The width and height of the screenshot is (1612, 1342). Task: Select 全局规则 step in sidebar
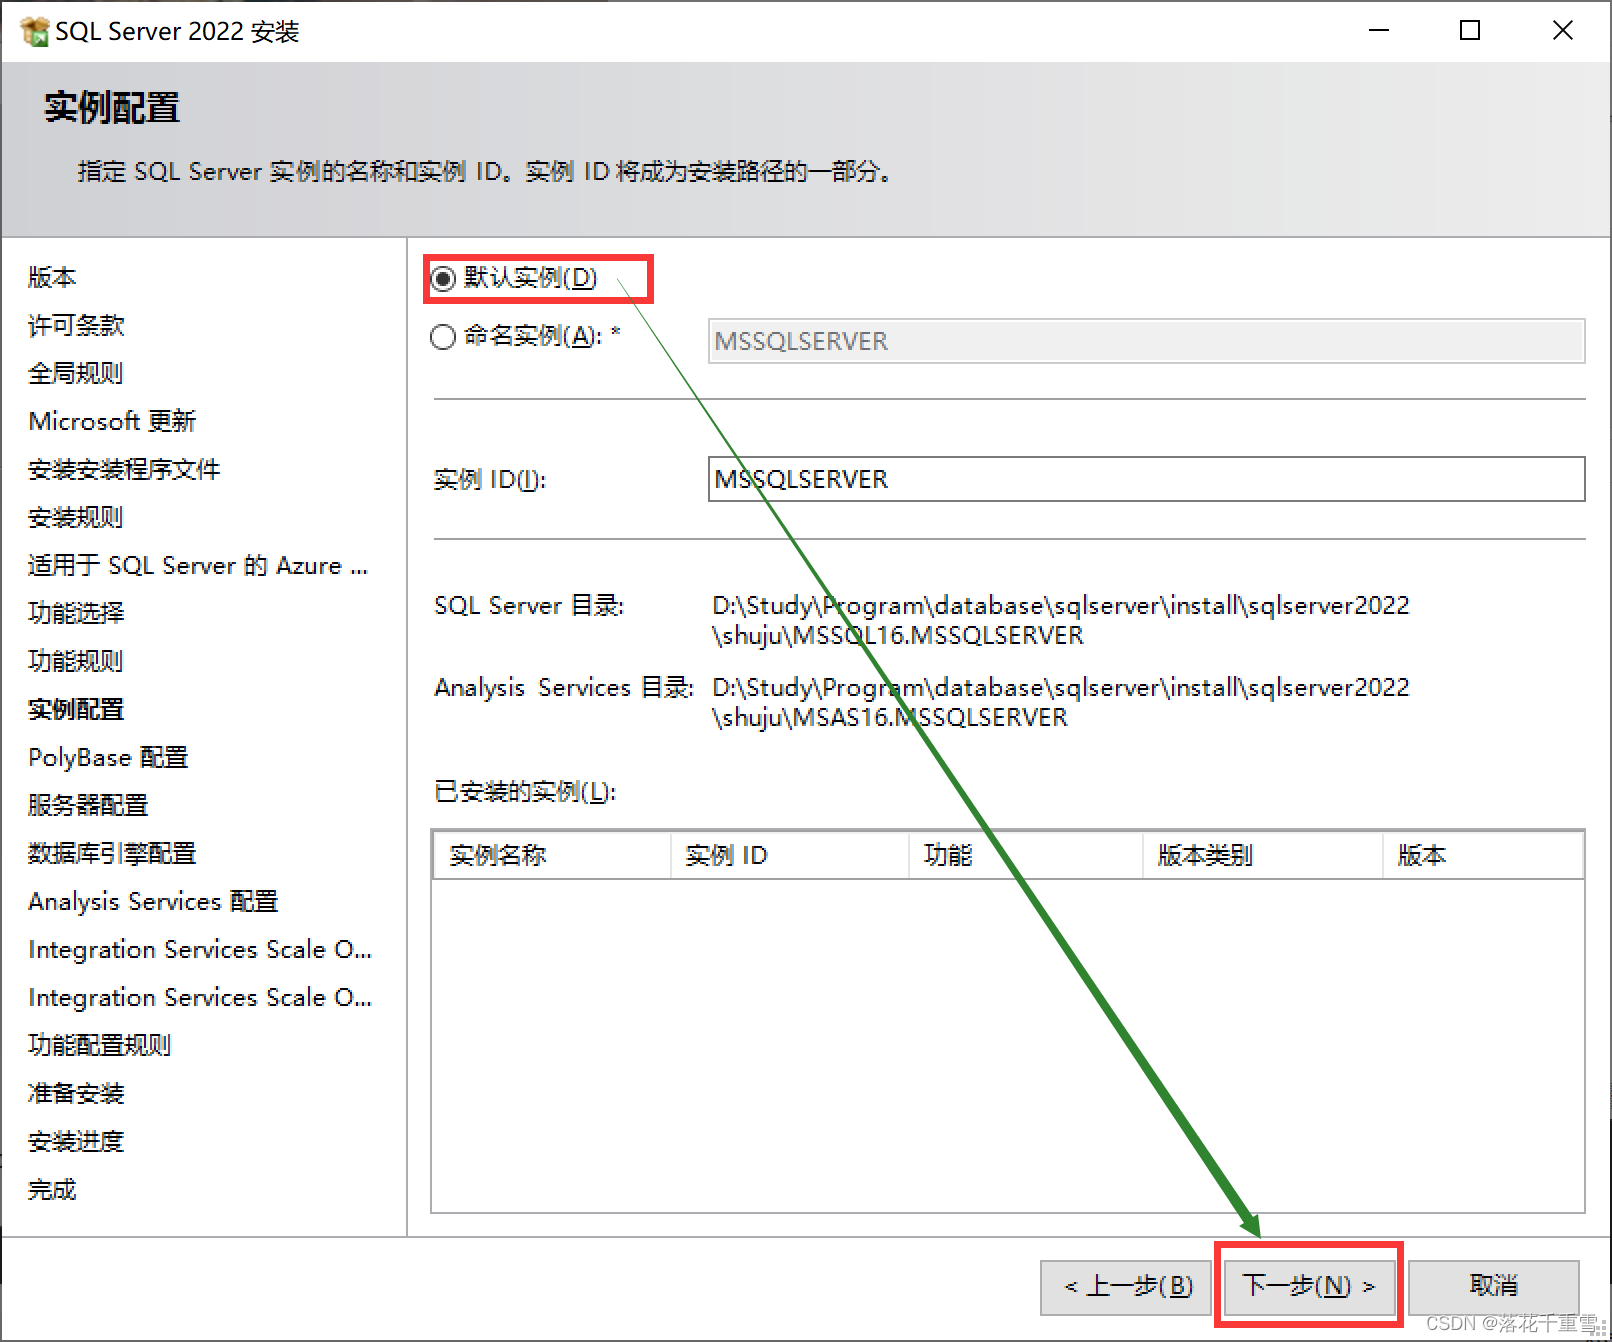pyautogui.click(x=76, y=373)
